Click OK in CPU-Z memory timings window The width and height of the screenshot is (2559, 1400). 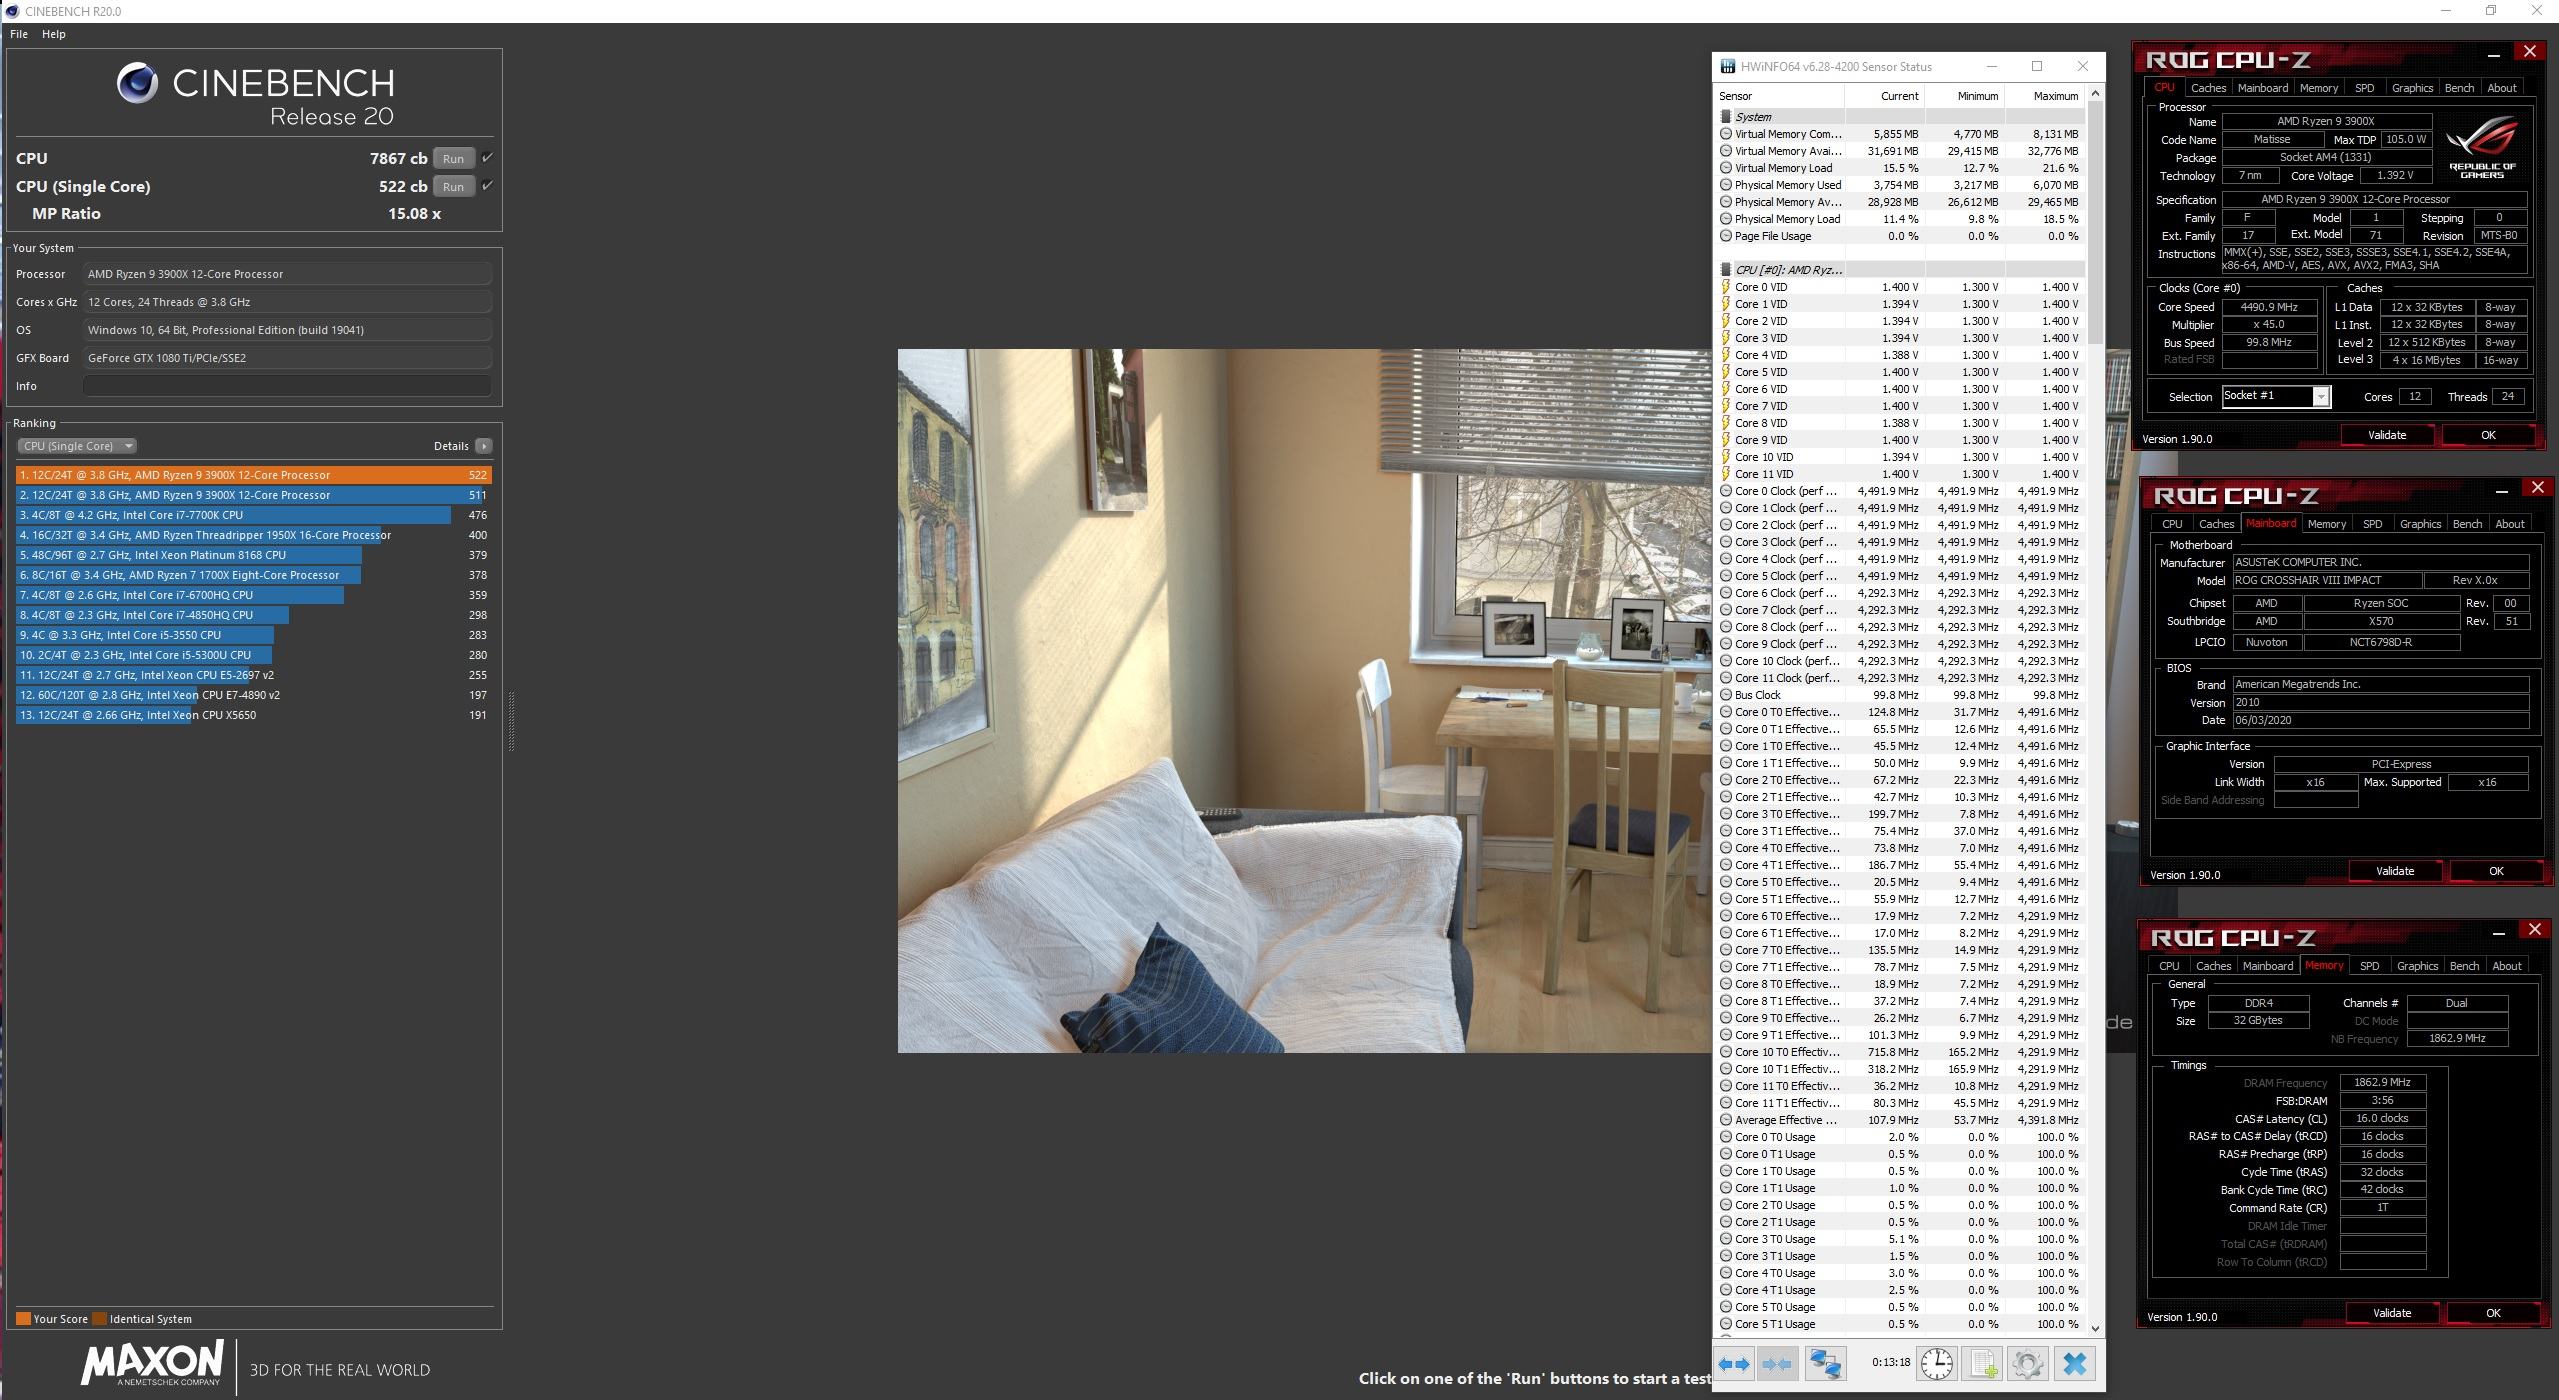click(x=2493, y=1313)
